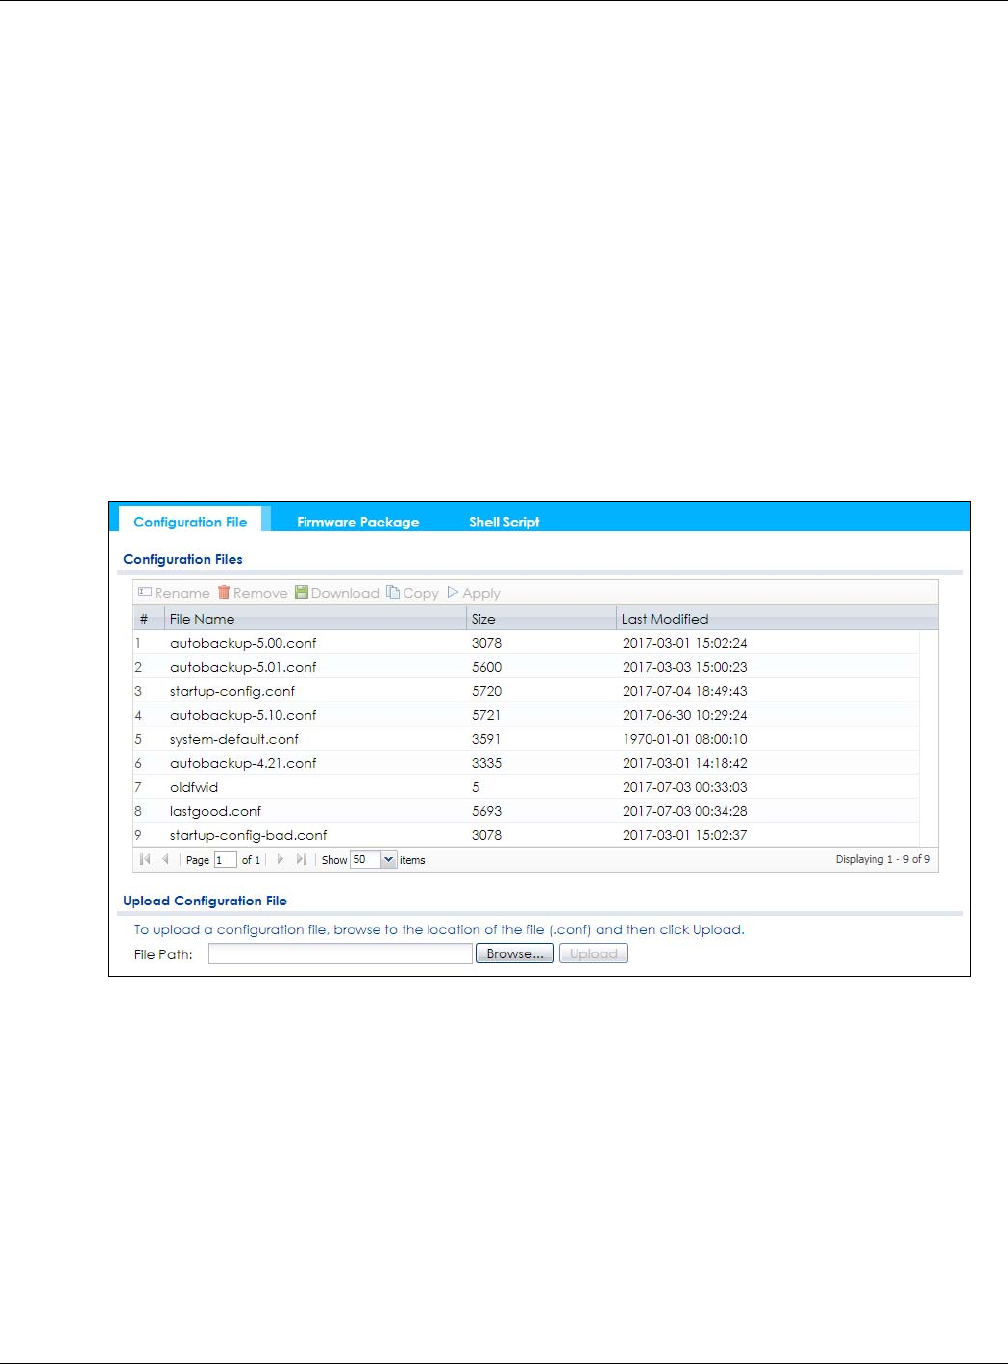Switch to Firmware Package tab
The width and height of the screenshot is (1008, 1364).
click(x=358, y=521)
